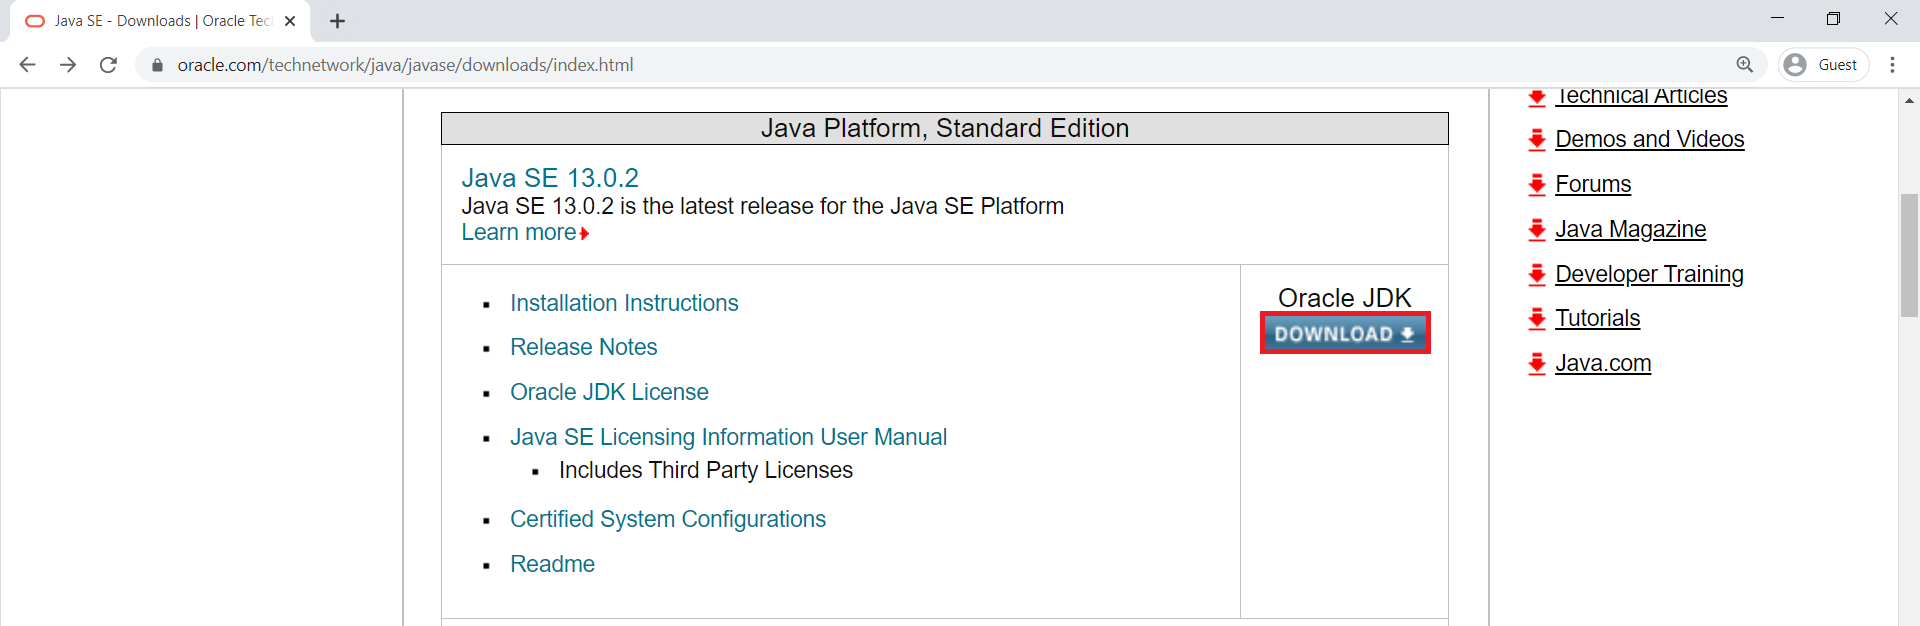This screenshot has height=626, width=1920.
Task: Click the 'Includes Third Party Licenses' text
Action: pos(706,470)
